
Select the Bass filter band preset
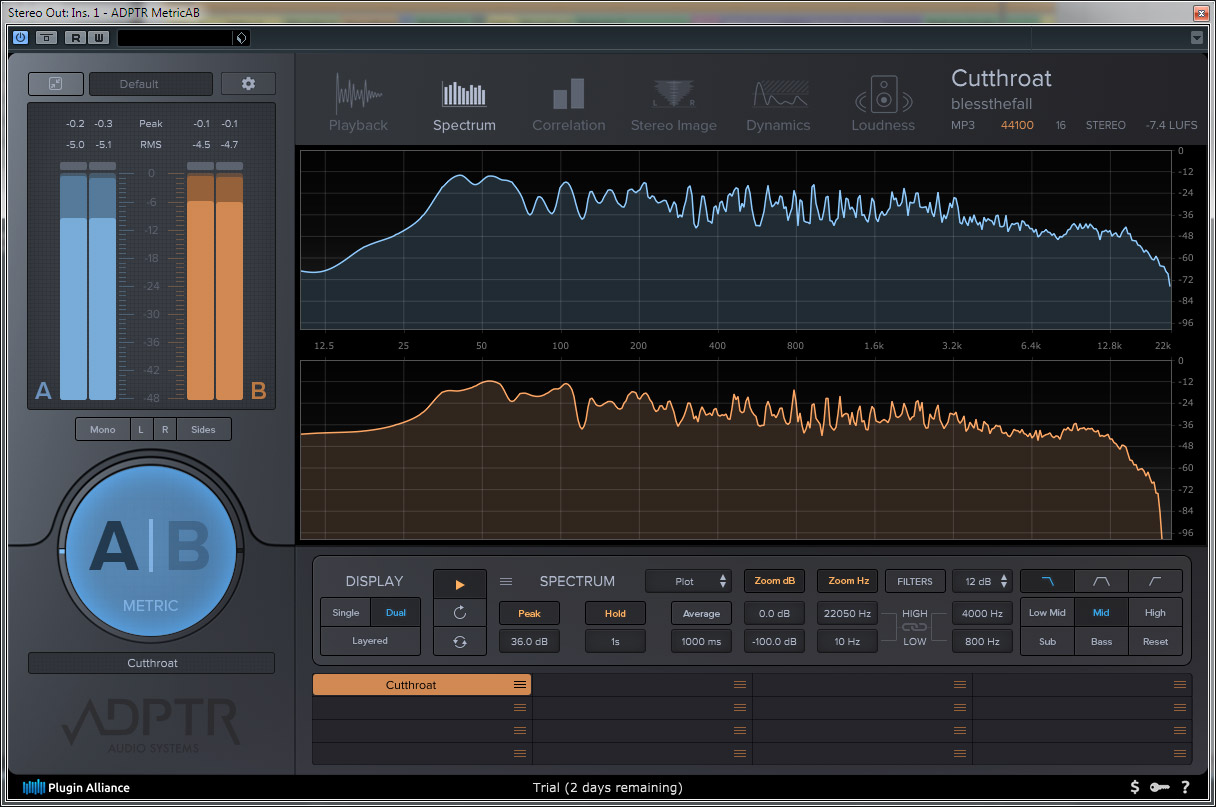tap(1101, 642)
